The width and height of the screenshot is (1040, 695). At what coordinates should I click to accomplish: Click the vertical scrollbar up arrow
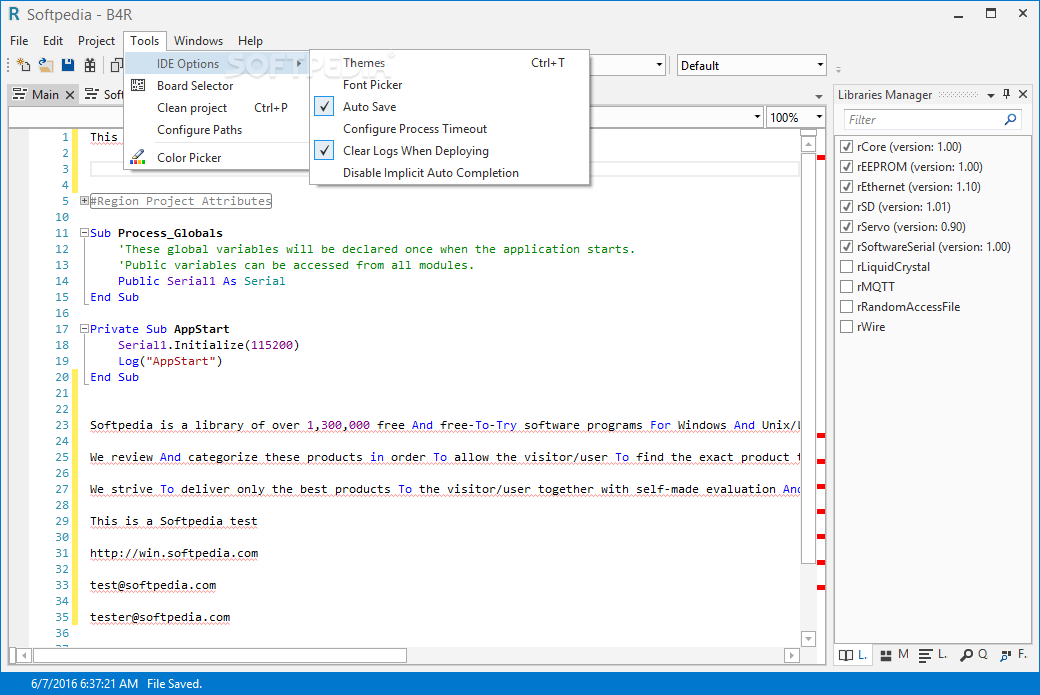click(808, 144)
